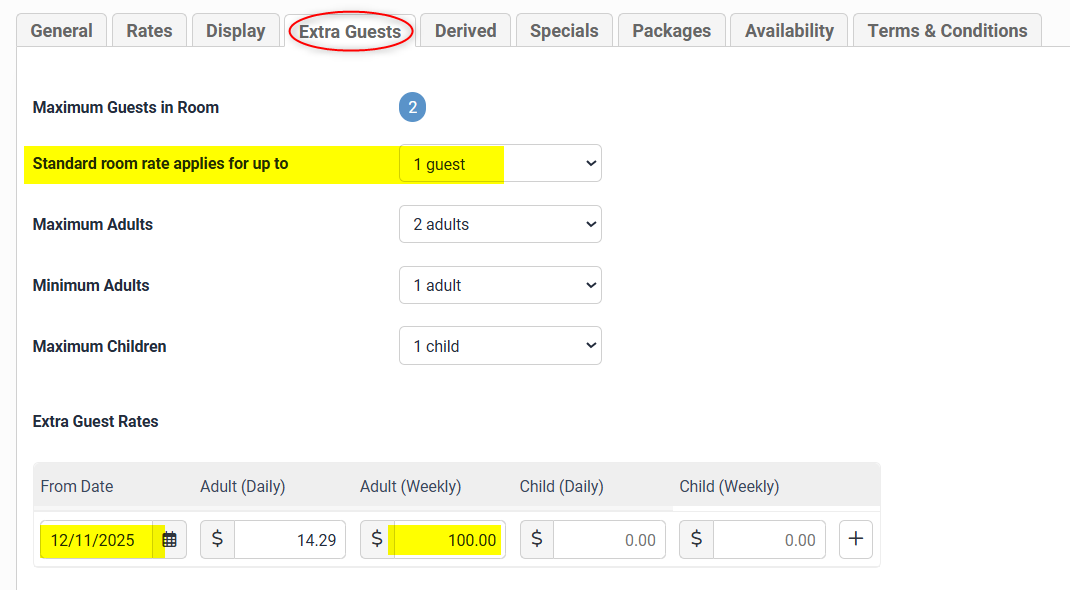Image resolution: width=1070 pixels, height=590 pixels.
Task: Open the Availability tab
Action: tap(788, 31)
